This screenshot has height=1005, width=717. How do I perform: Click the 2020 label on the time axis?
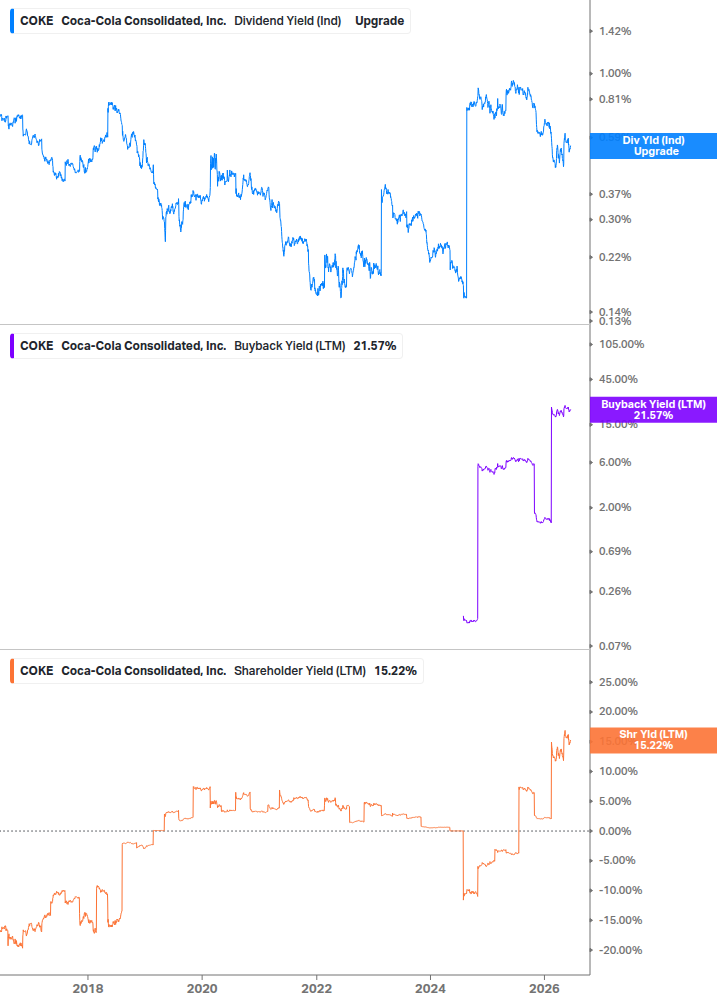(202, 988)
